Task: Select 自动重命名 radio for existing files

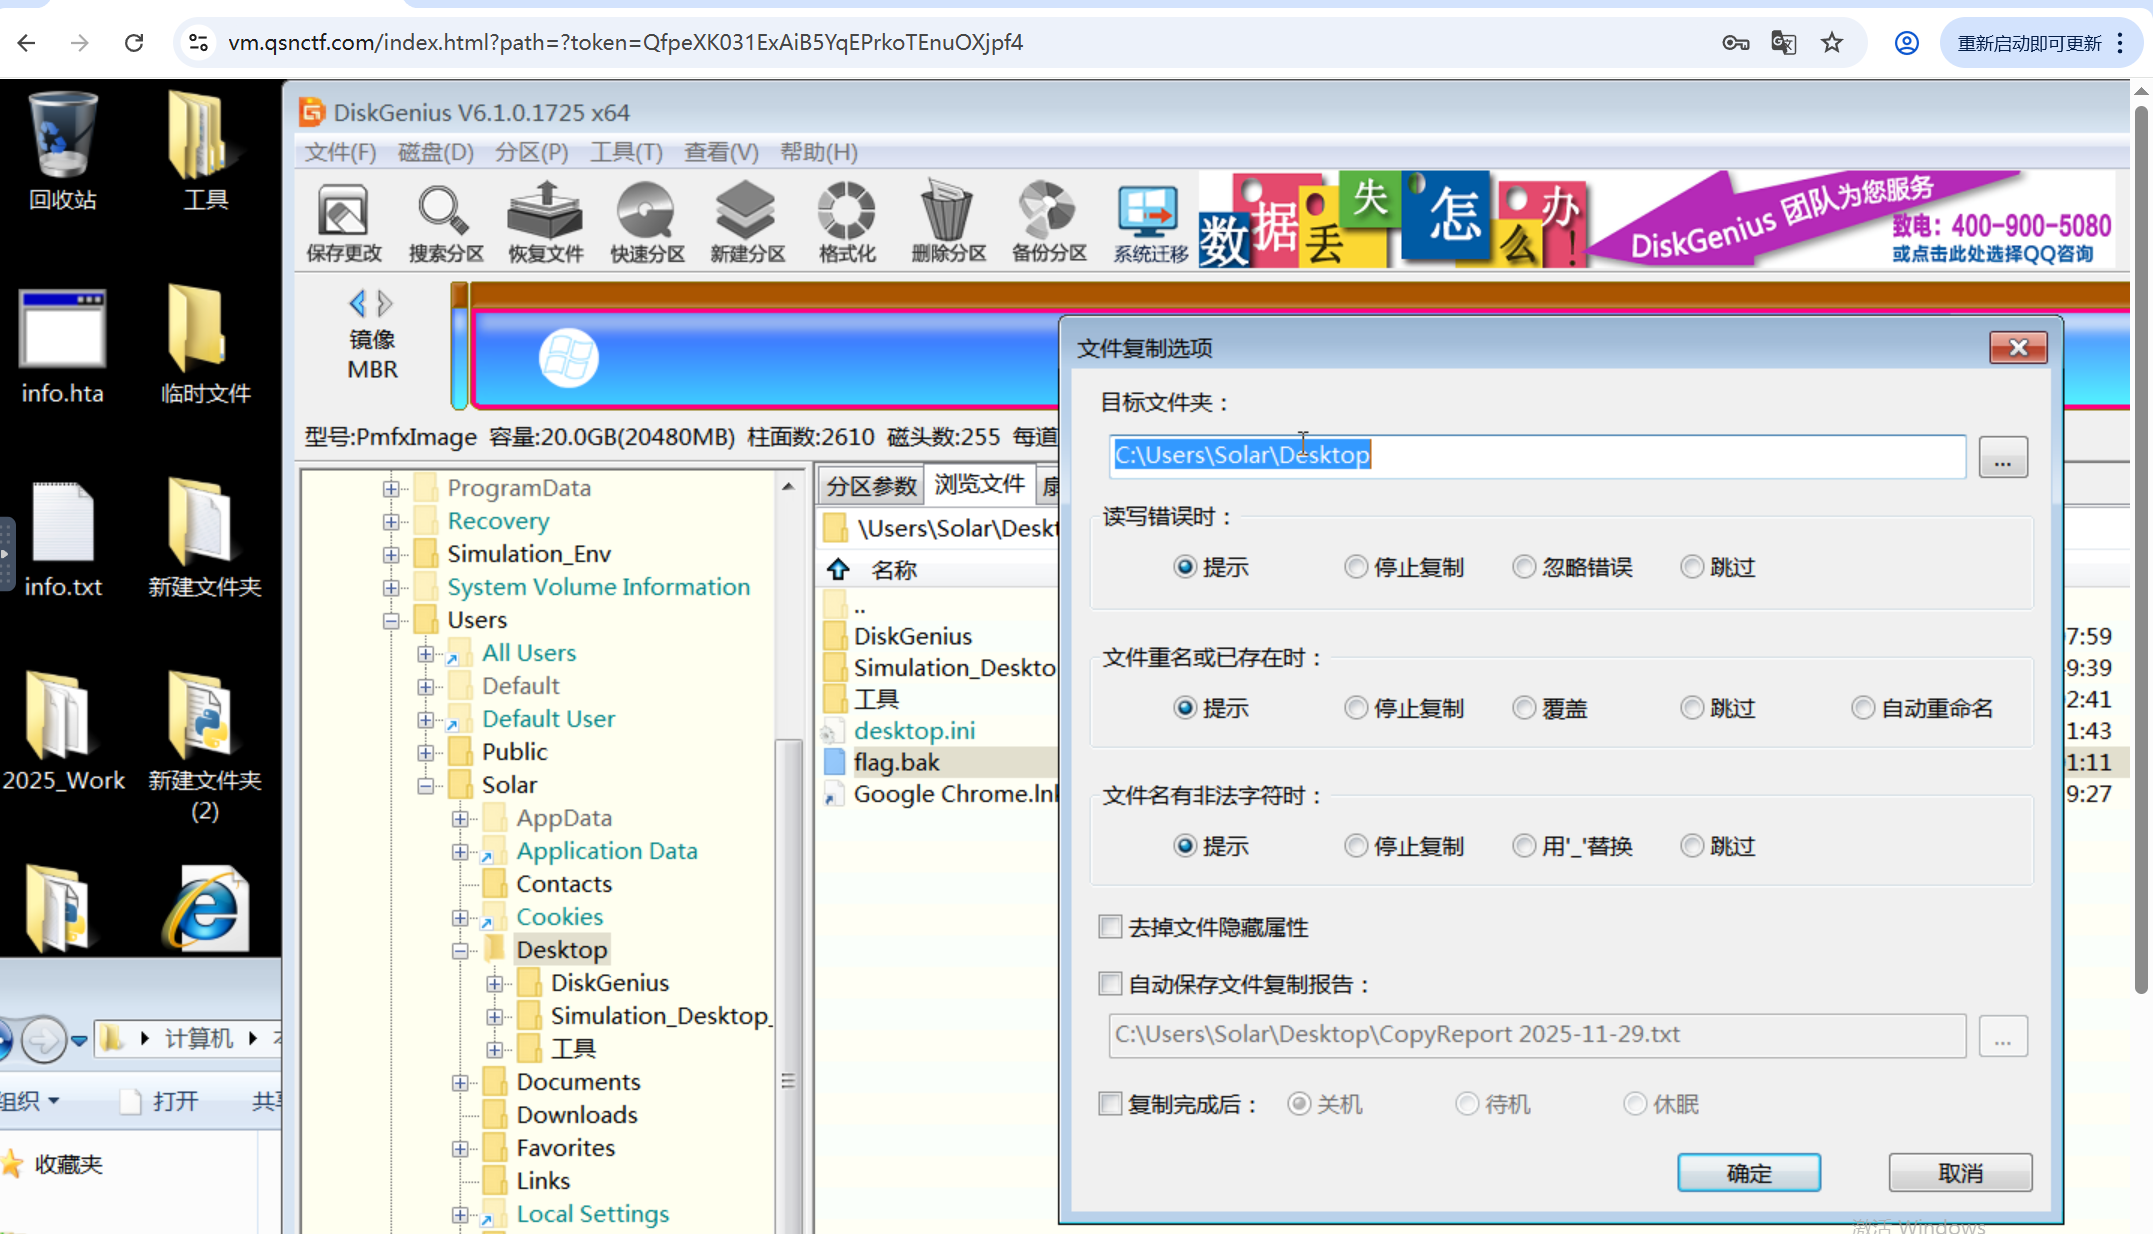Action: [x=1862, y=708]
